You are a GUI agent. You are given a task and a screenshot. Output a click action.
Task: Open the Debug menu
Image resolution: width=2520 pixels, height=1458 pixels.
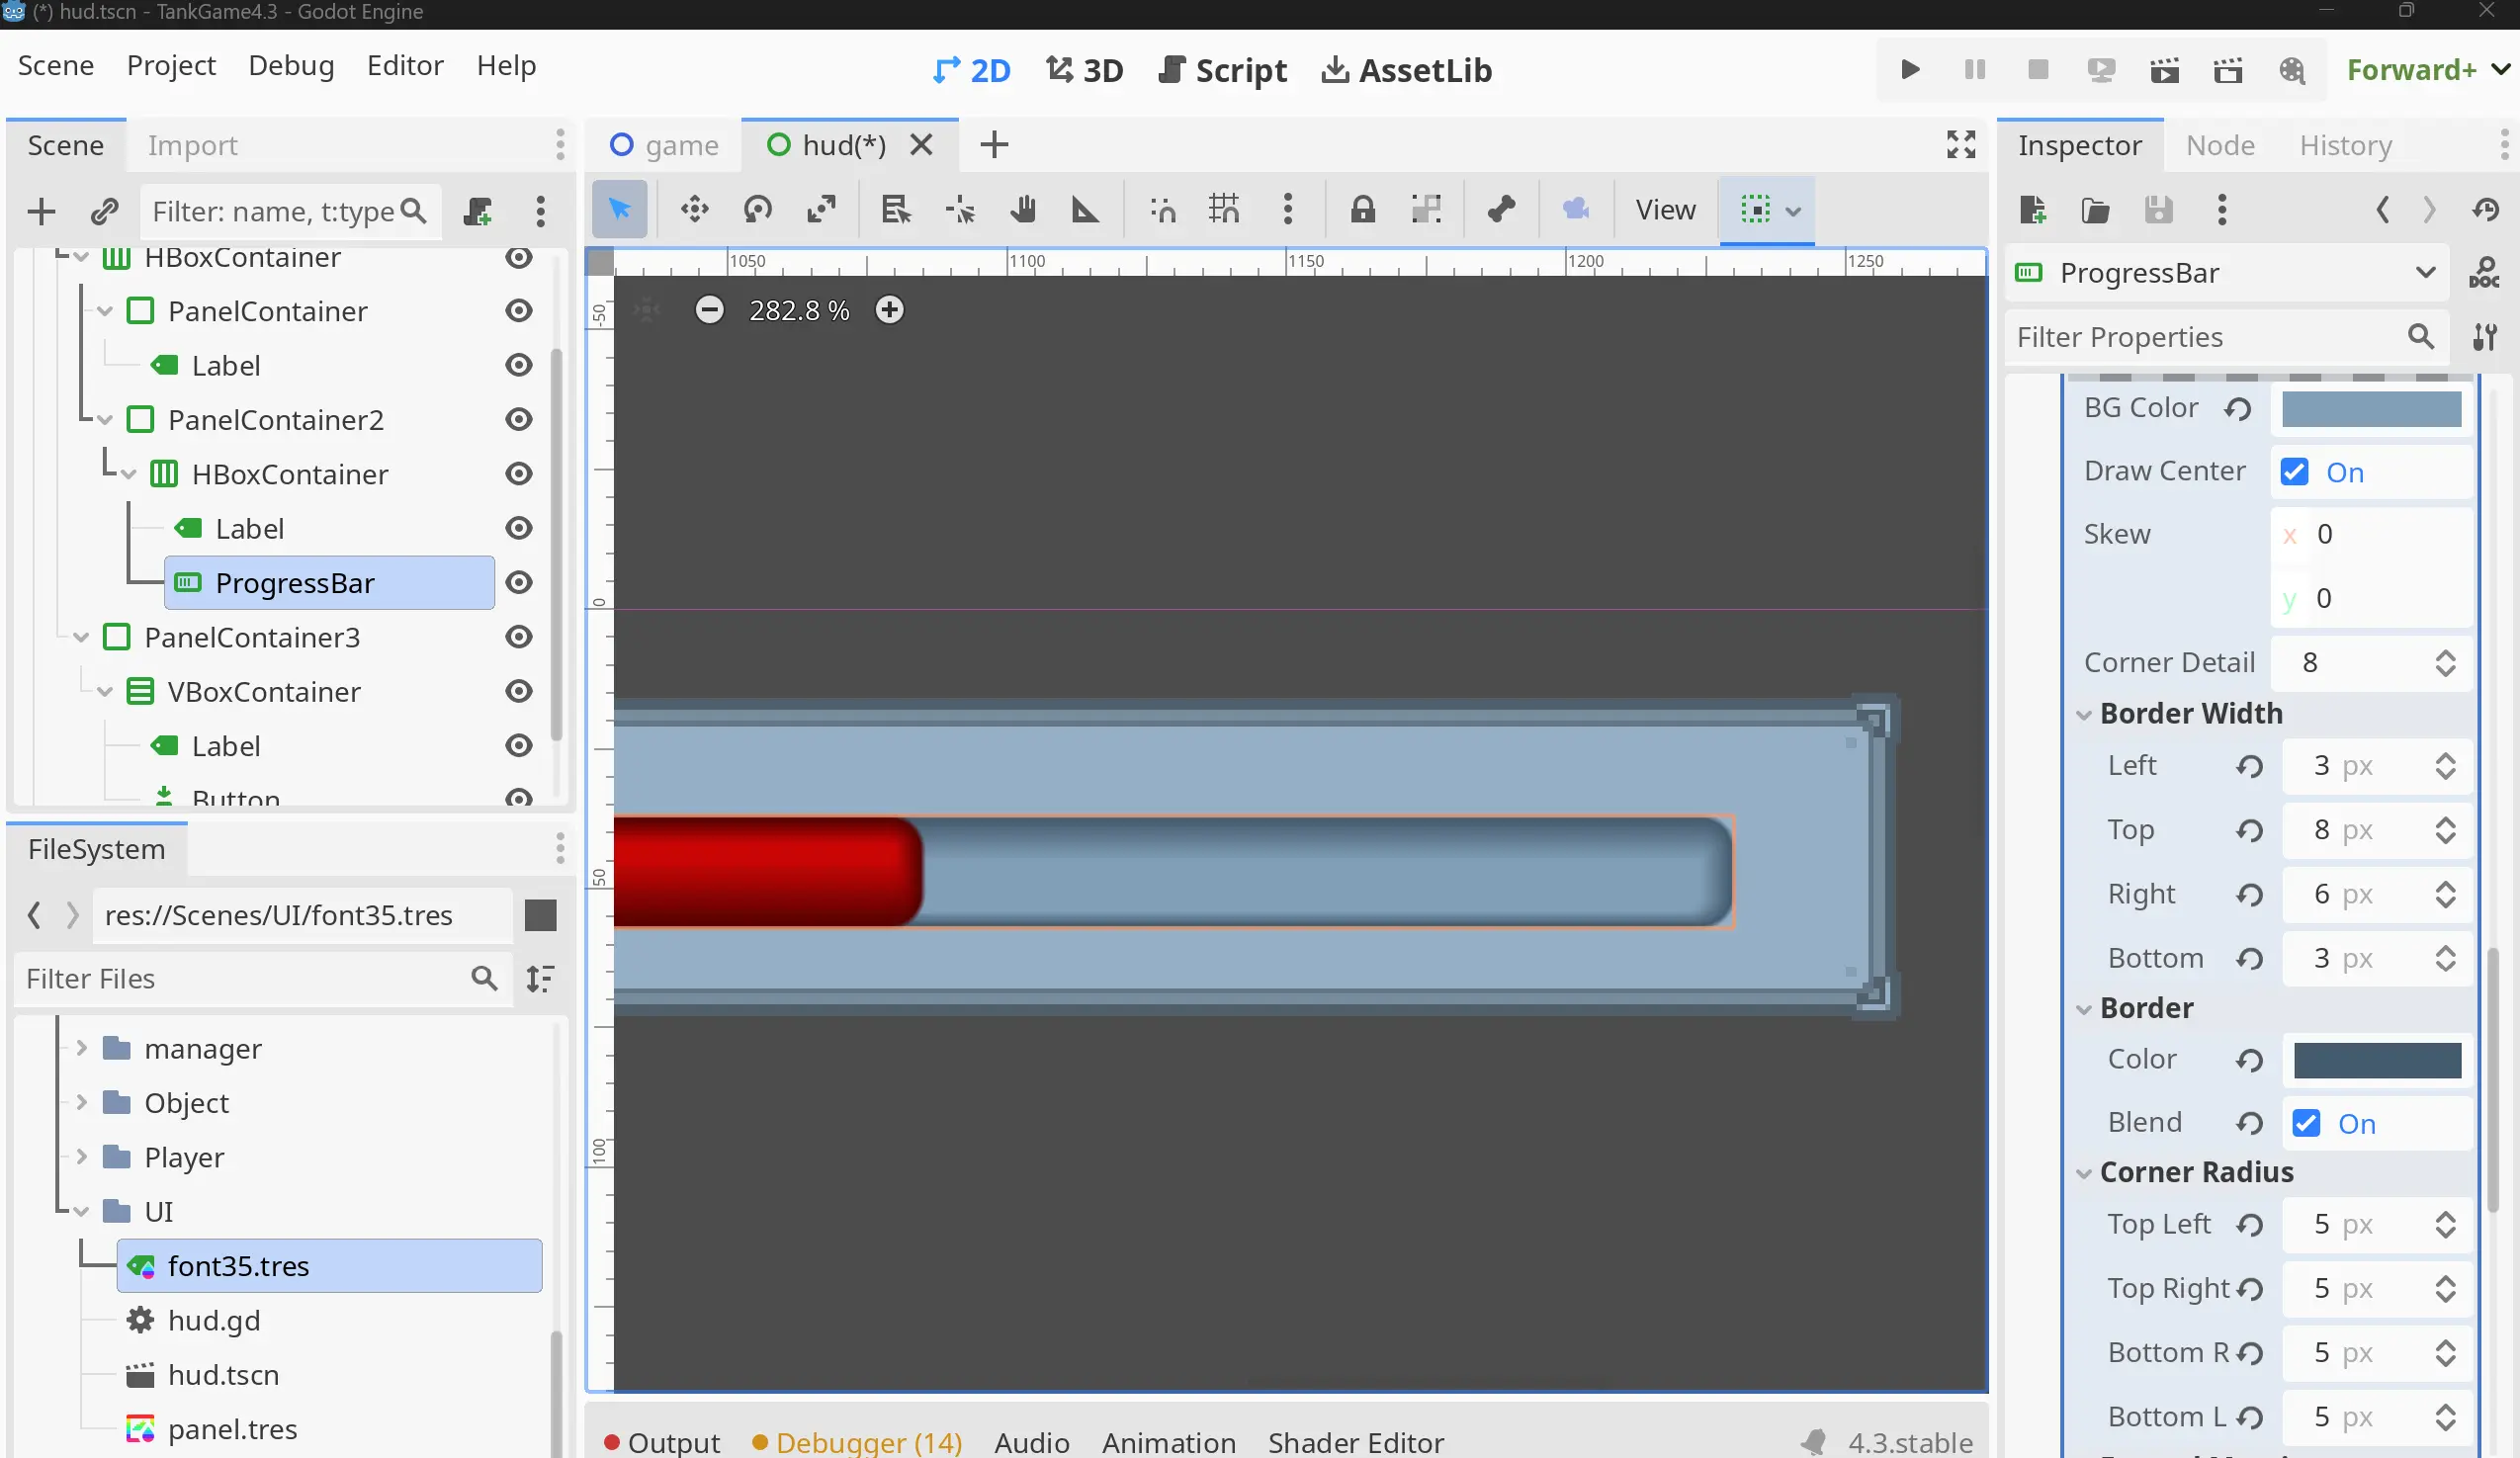(291, 66)
